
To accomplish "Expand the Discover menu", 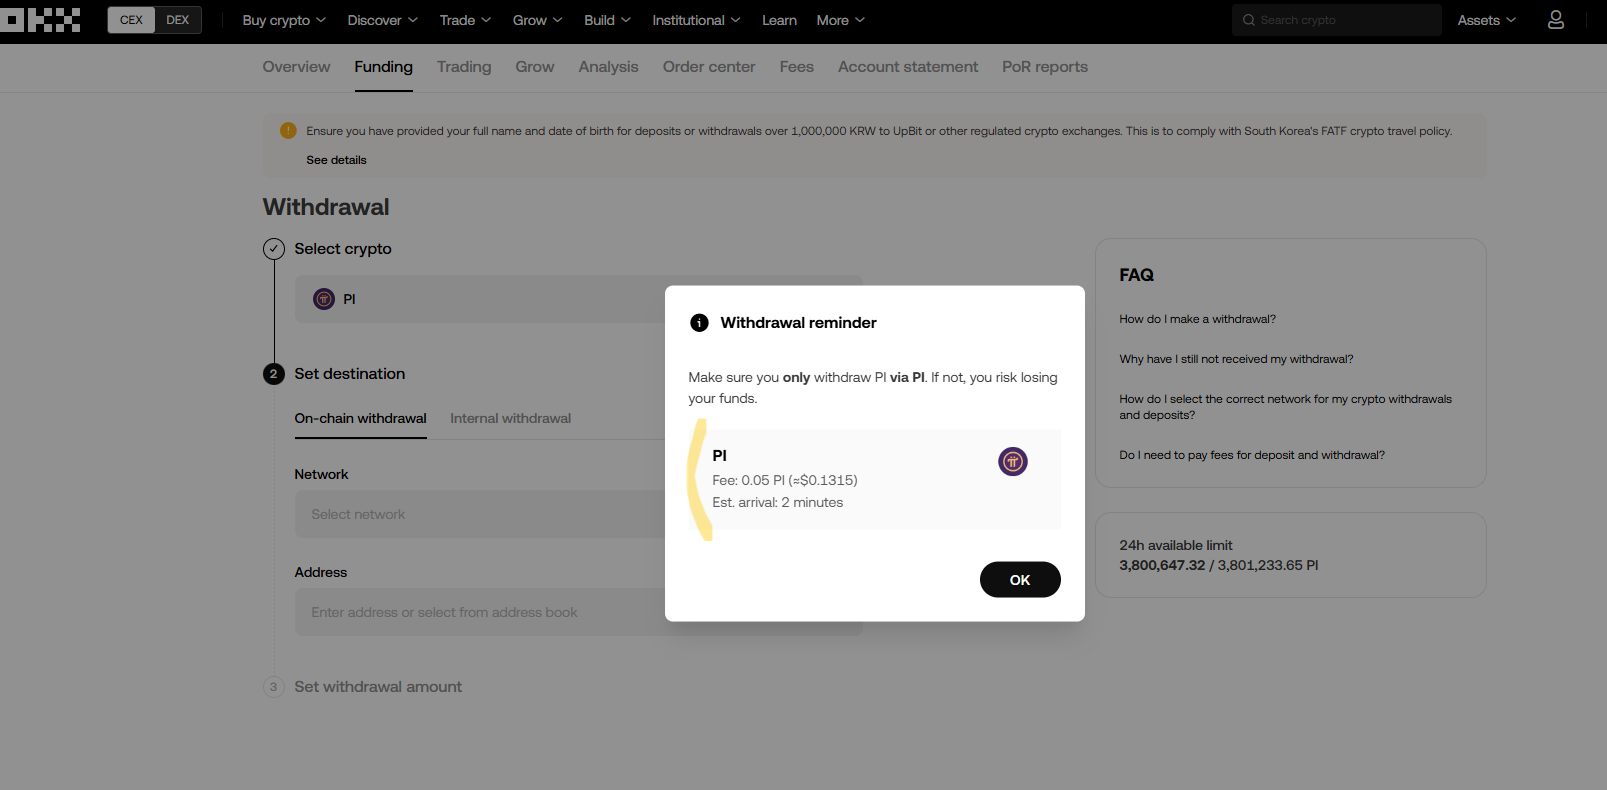I will point(383,20).
